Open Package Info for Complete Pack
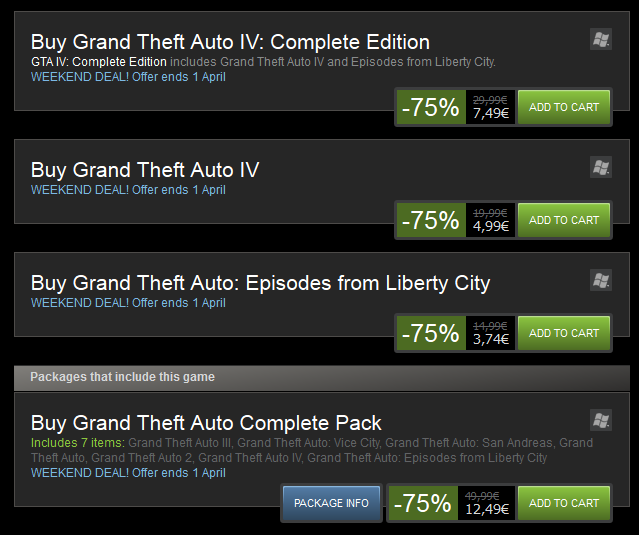This screenshot has height=535, width=639. [331, 503]
